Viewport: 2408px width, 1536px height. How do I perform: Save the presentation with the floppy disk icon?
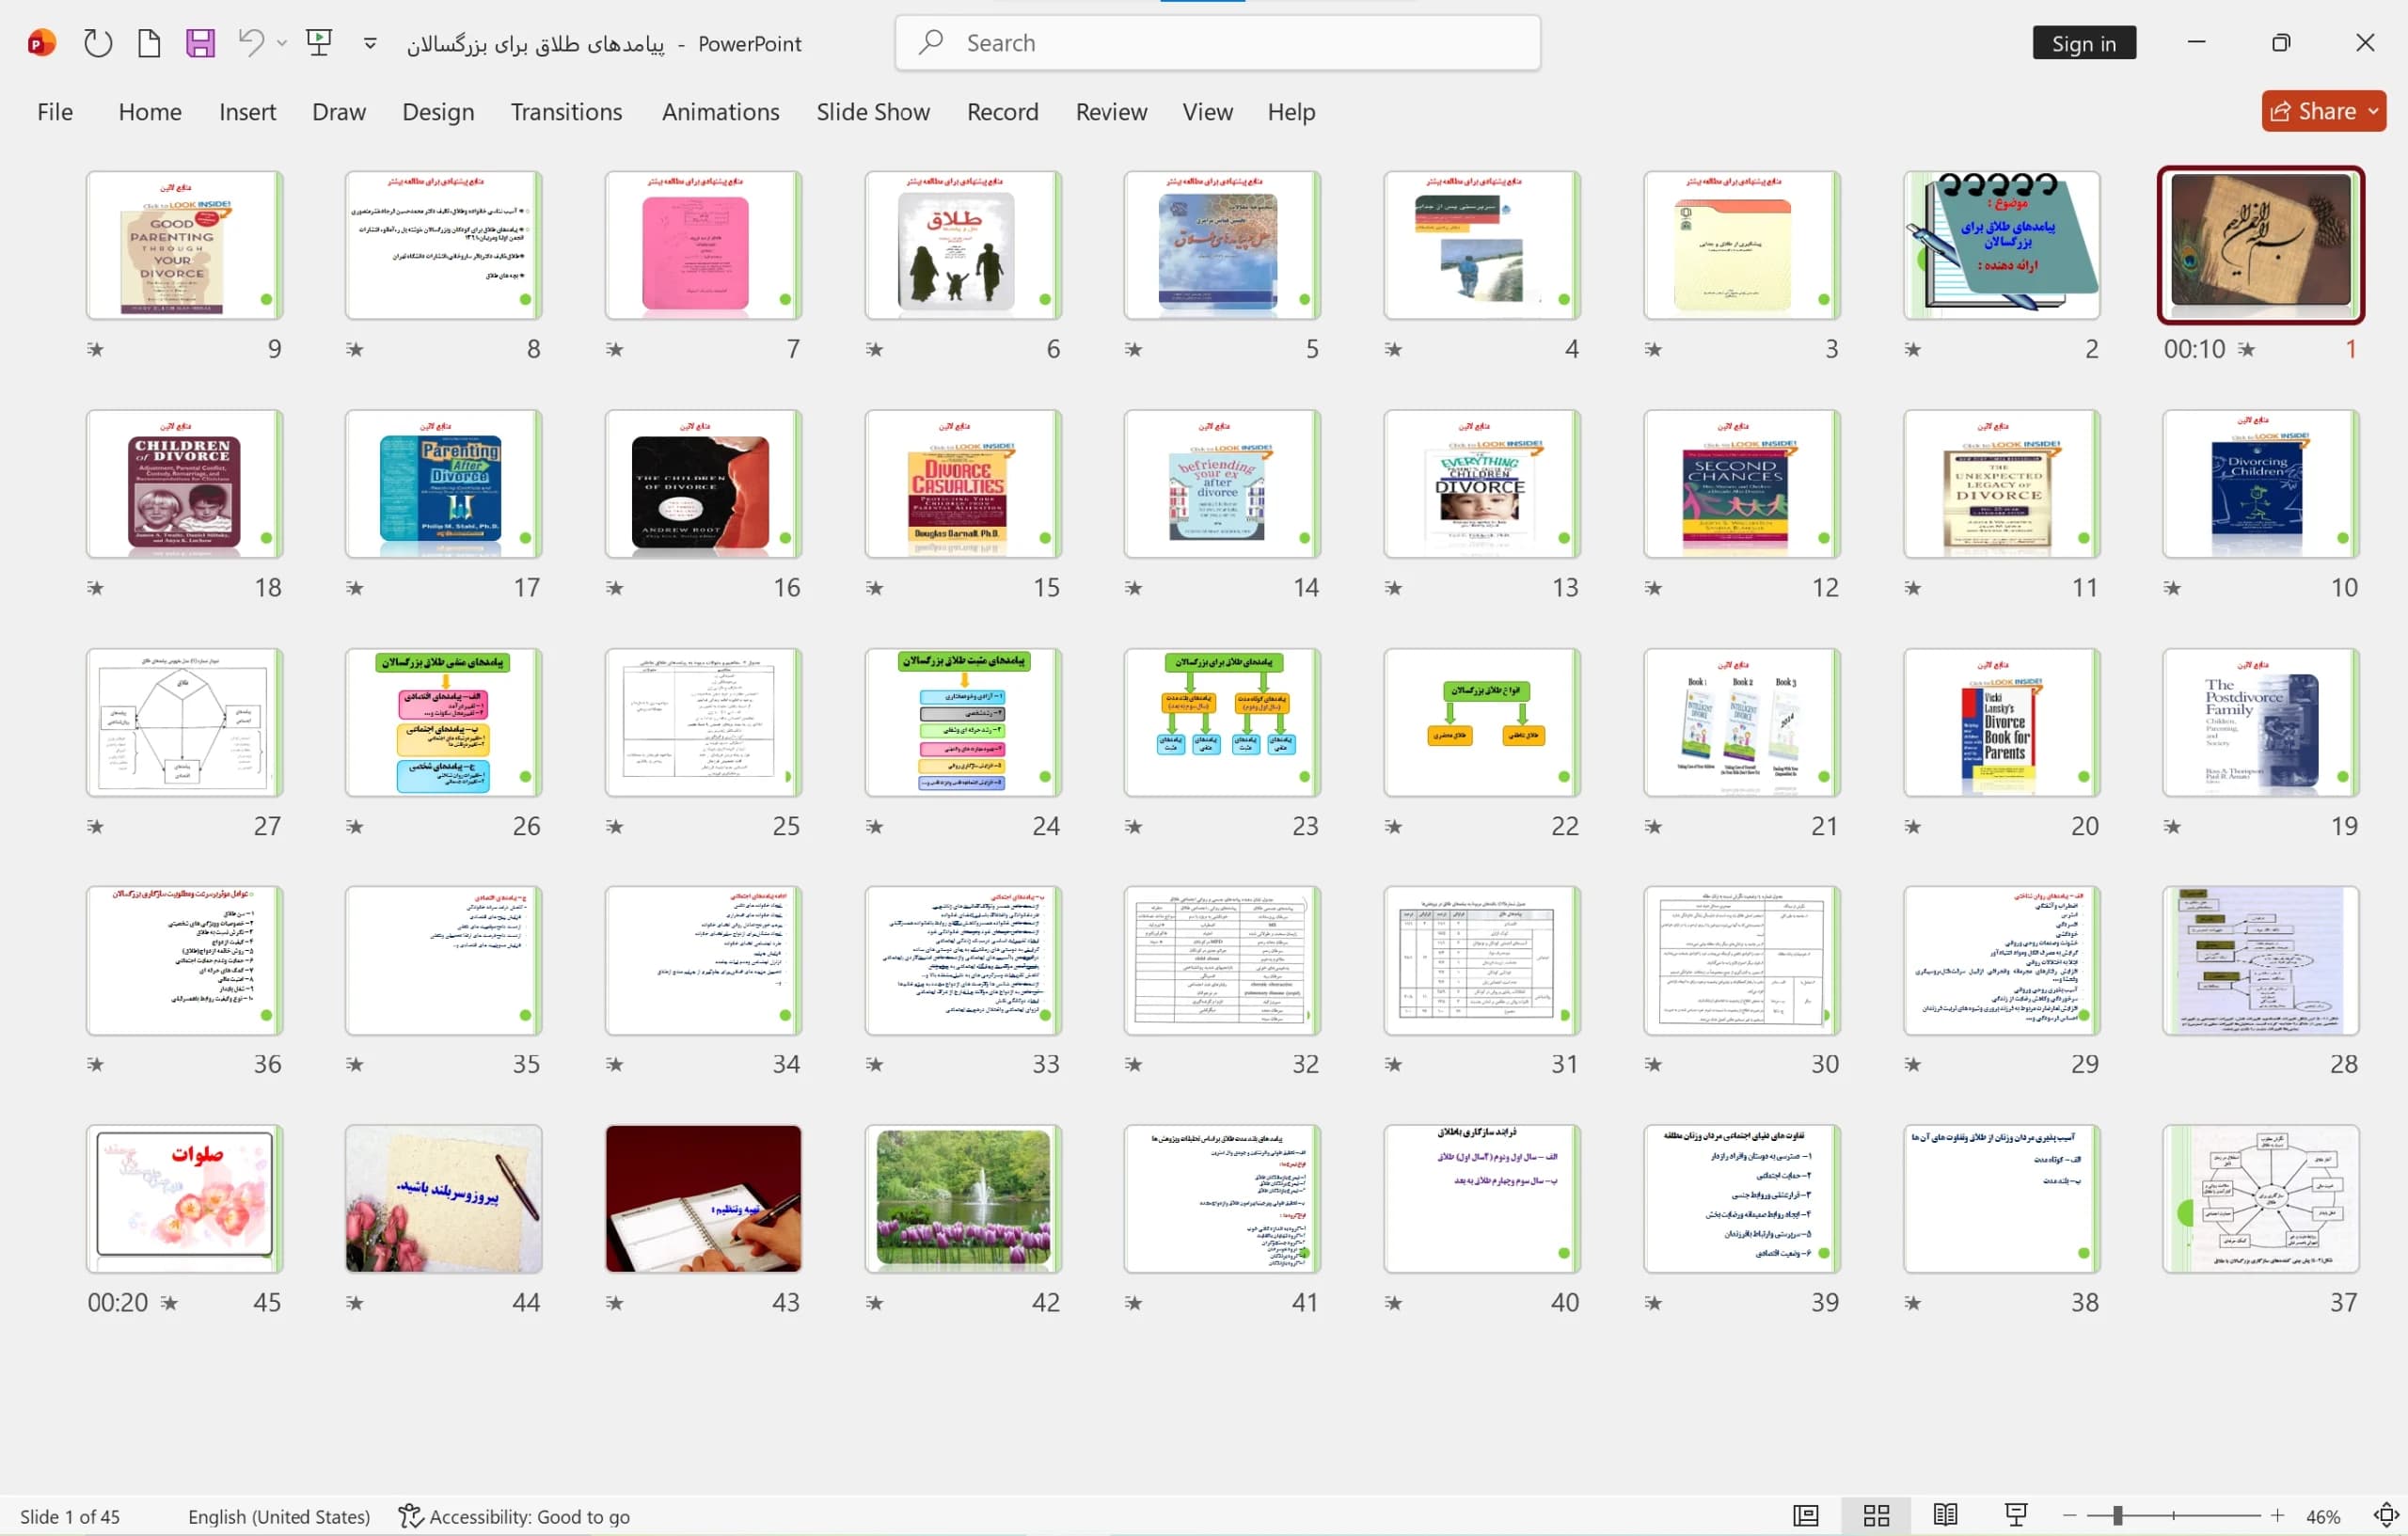click(200, 43)
